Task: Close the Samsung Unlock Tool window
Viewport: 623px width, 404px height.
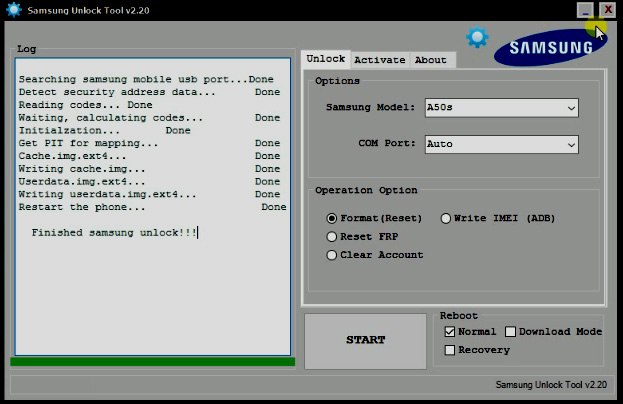Action: 608,10
